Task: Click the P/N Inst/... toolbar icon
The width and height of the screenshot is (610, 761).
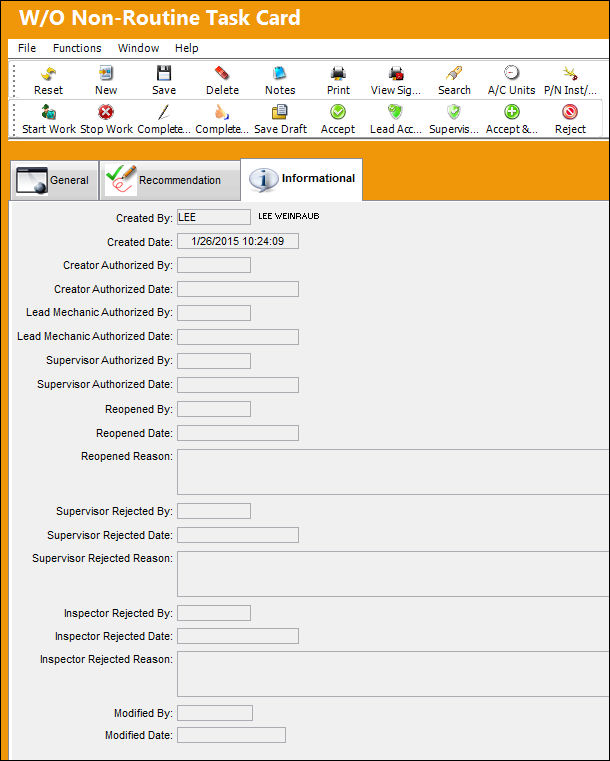Action: click(570, 74)
